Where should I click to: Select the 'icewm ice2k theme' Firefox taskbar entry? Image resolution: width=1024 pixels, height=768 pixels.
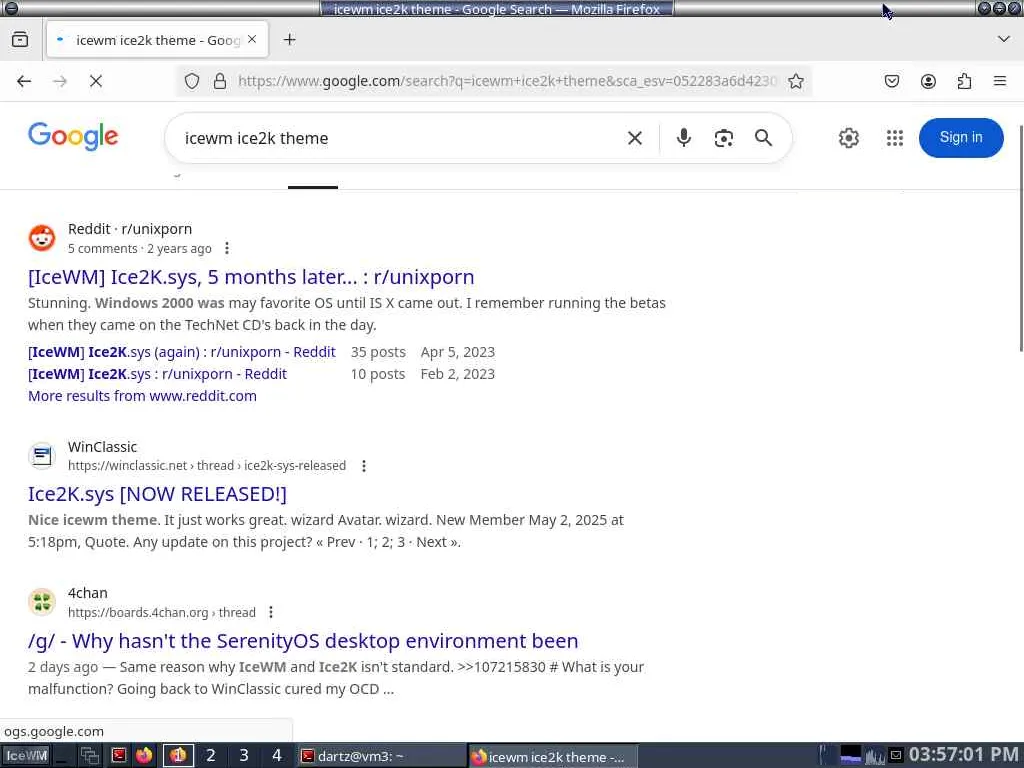point(552,756)
